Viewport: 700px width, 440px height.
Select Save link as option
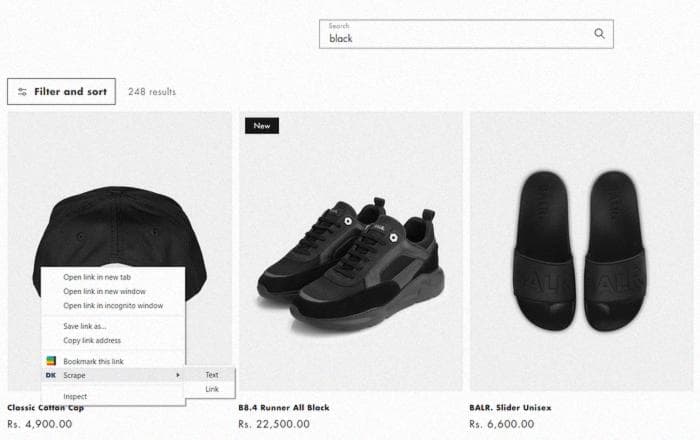85,326
